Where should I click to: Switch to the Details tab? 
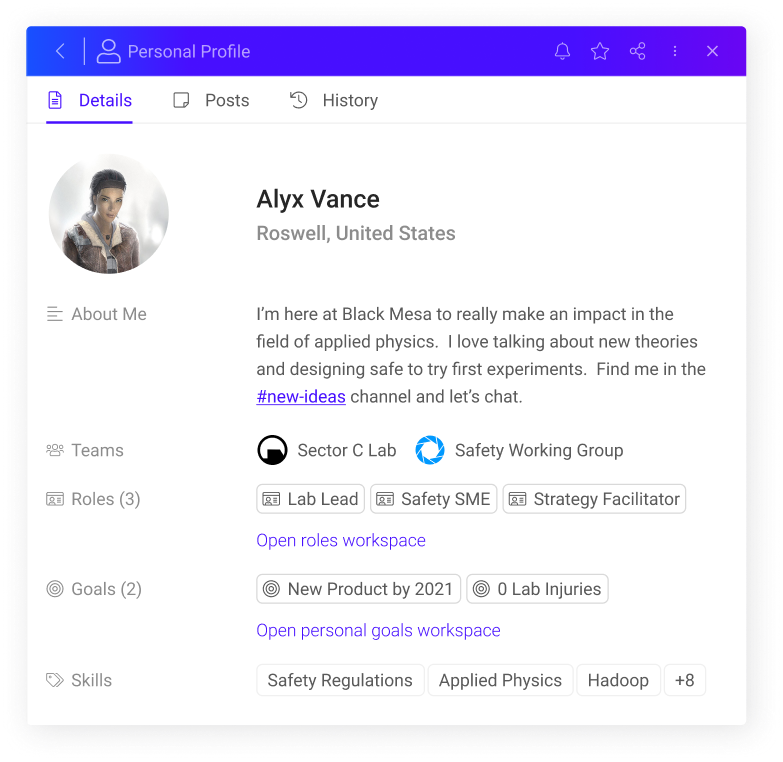pyautogui.click(x=89, y=100)
